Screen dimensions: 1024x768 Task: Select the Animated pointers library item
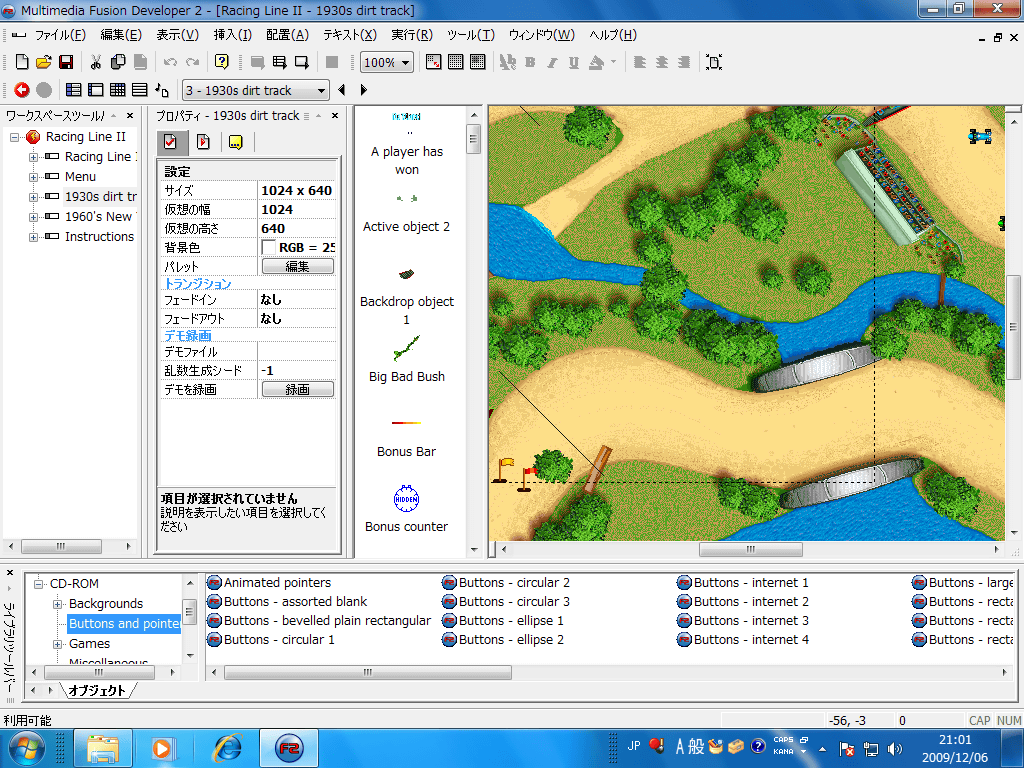pyautogui.click(x=269, y=583)
